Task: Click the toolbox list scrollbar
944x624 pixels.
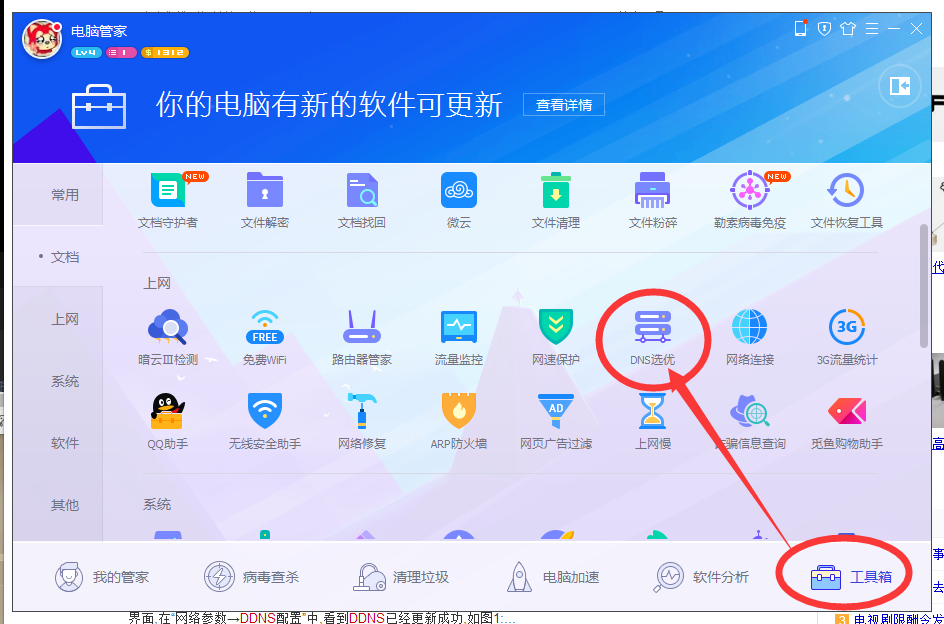Action: point(924,285)
